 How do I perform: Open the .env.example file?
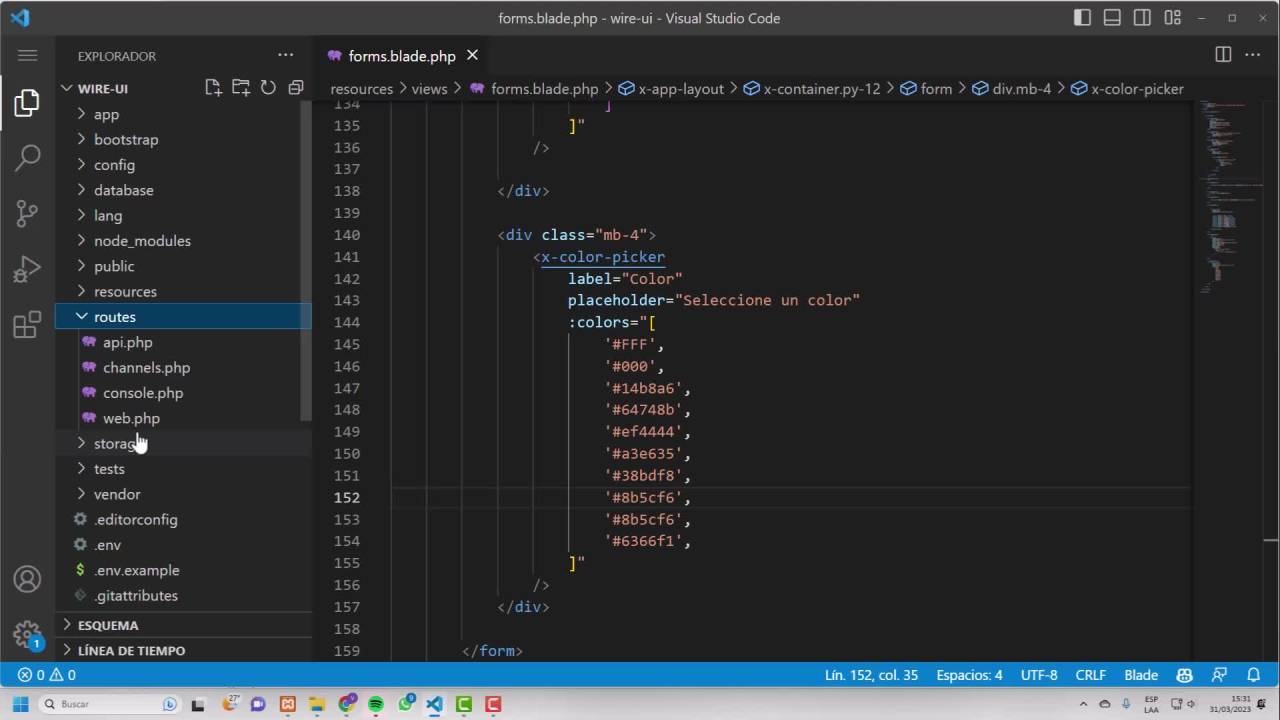point(183,570)
